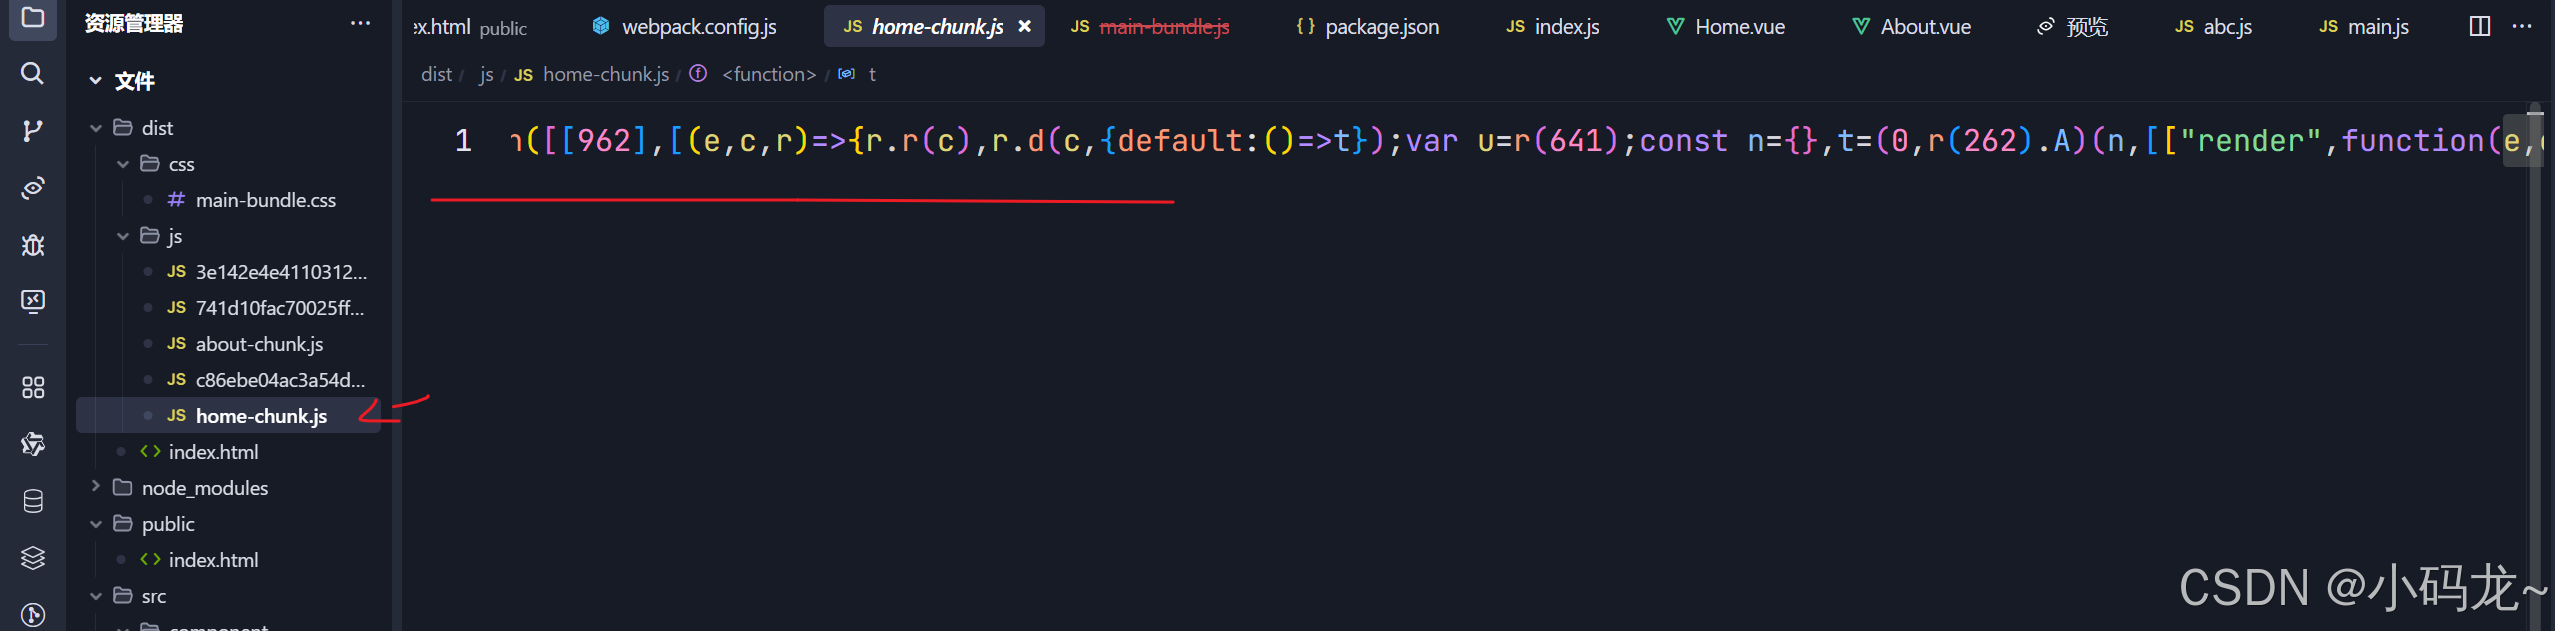Open the Extensions grid icon
2555x631 pixels.
point(33,387)
